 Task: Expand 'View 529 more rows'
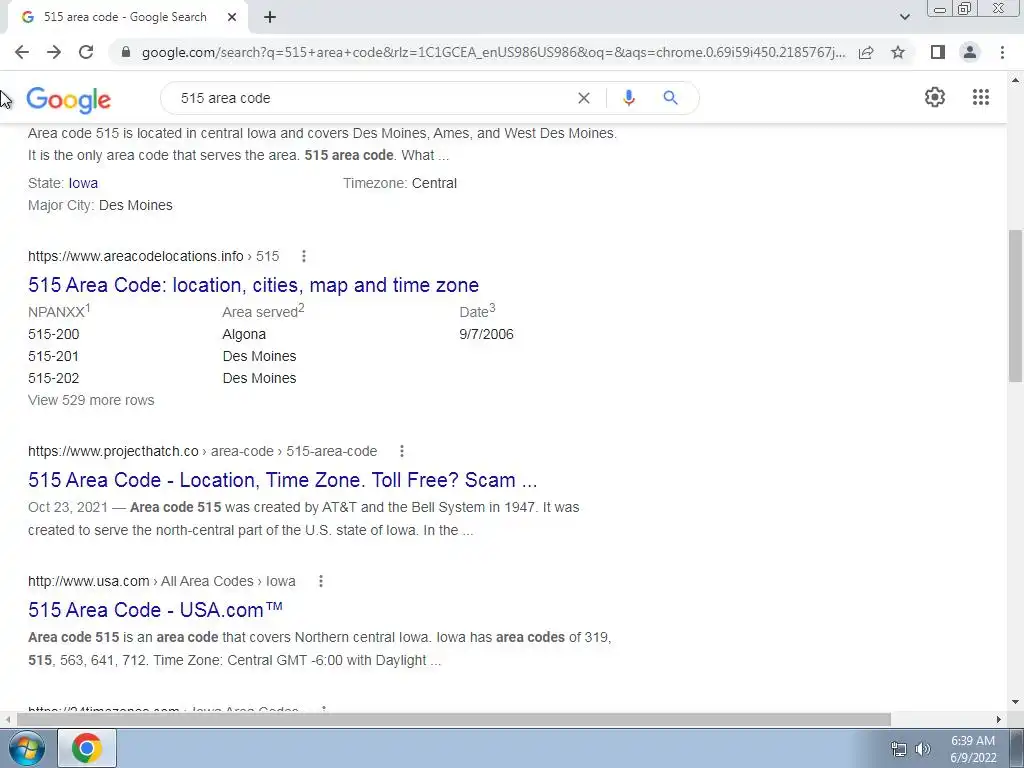click(x=91, y=400)
